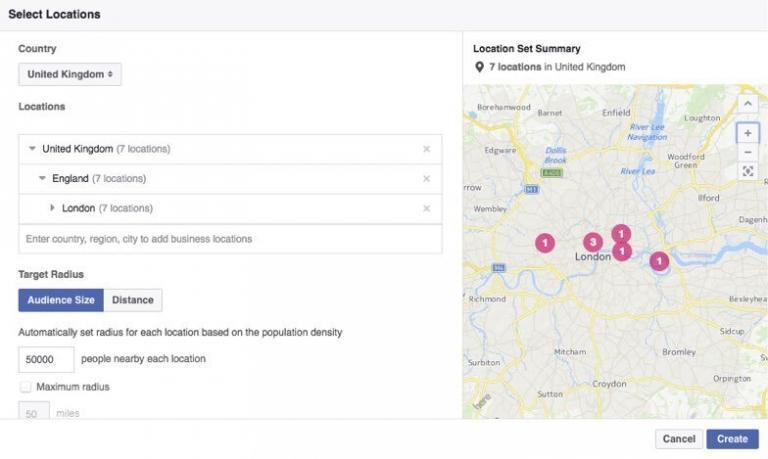768x459 pixels.
Task: Collapse the England tree node
Action: point(42,179)
